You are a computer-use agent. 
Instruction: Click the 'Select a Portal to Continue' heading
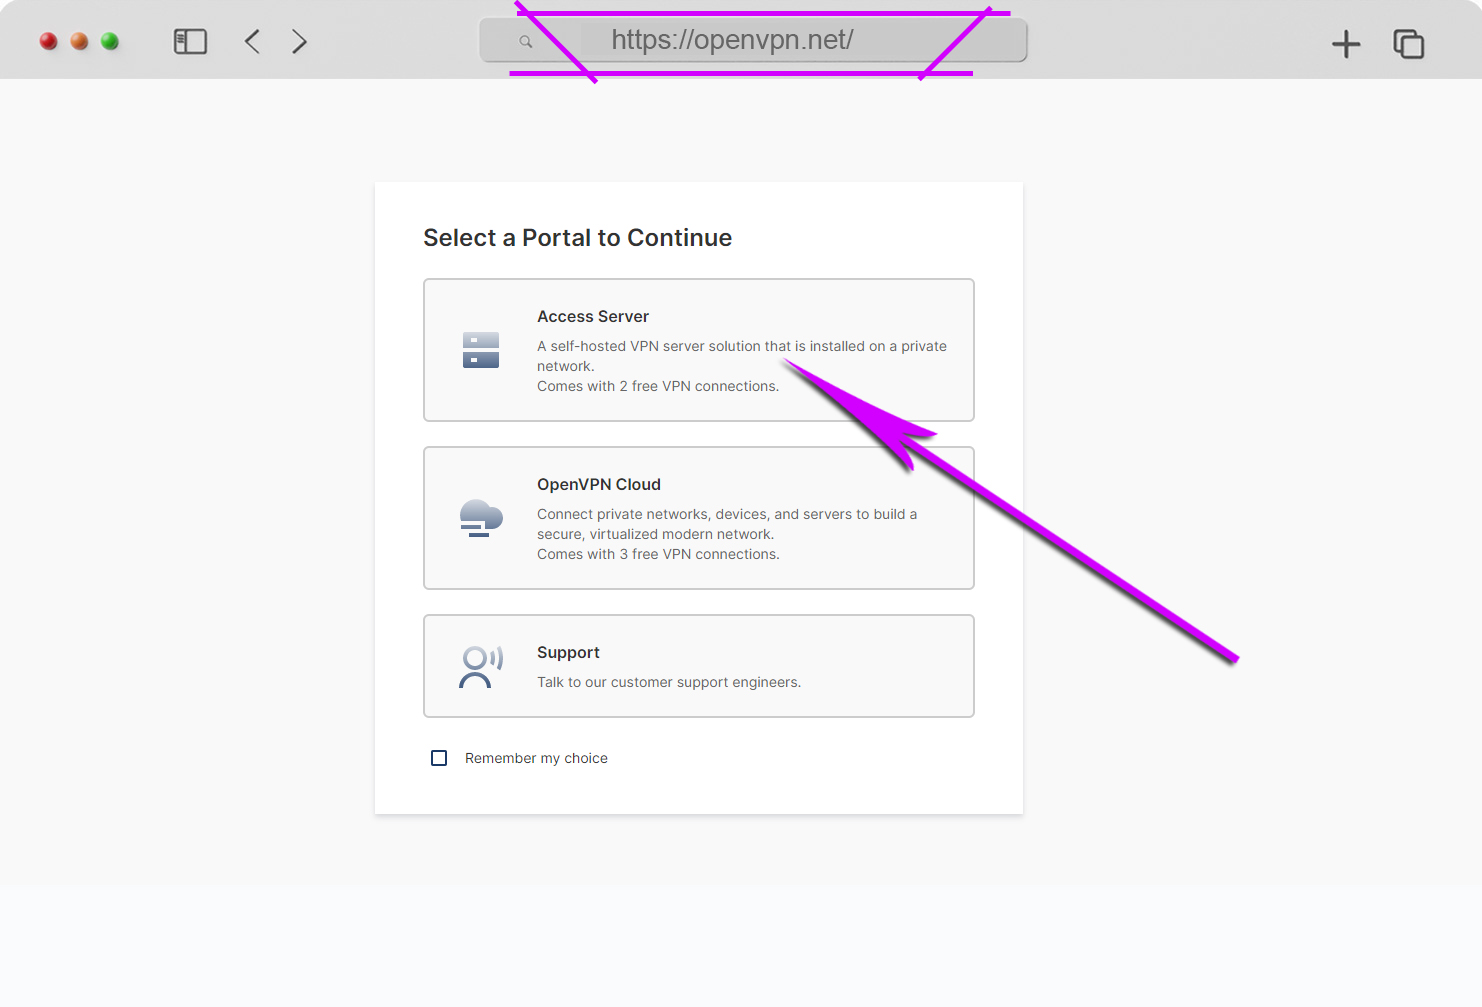pos(578,238)
